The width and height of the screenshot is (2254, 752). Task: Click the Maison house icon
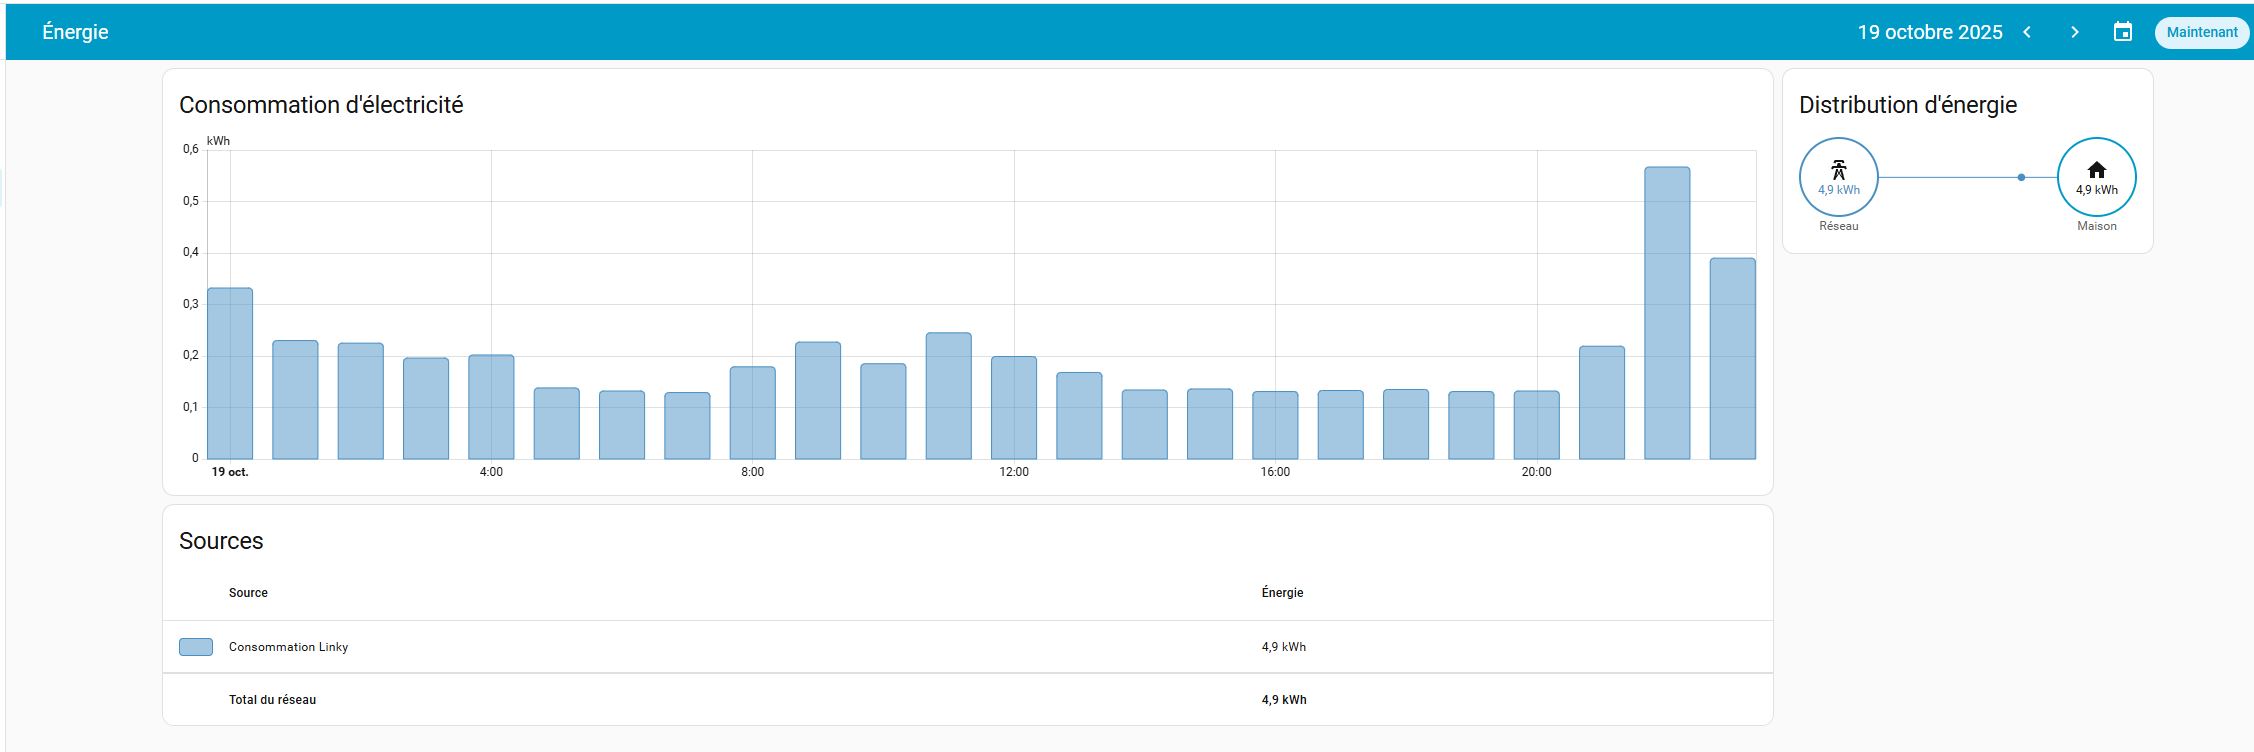pos(2096,169)
